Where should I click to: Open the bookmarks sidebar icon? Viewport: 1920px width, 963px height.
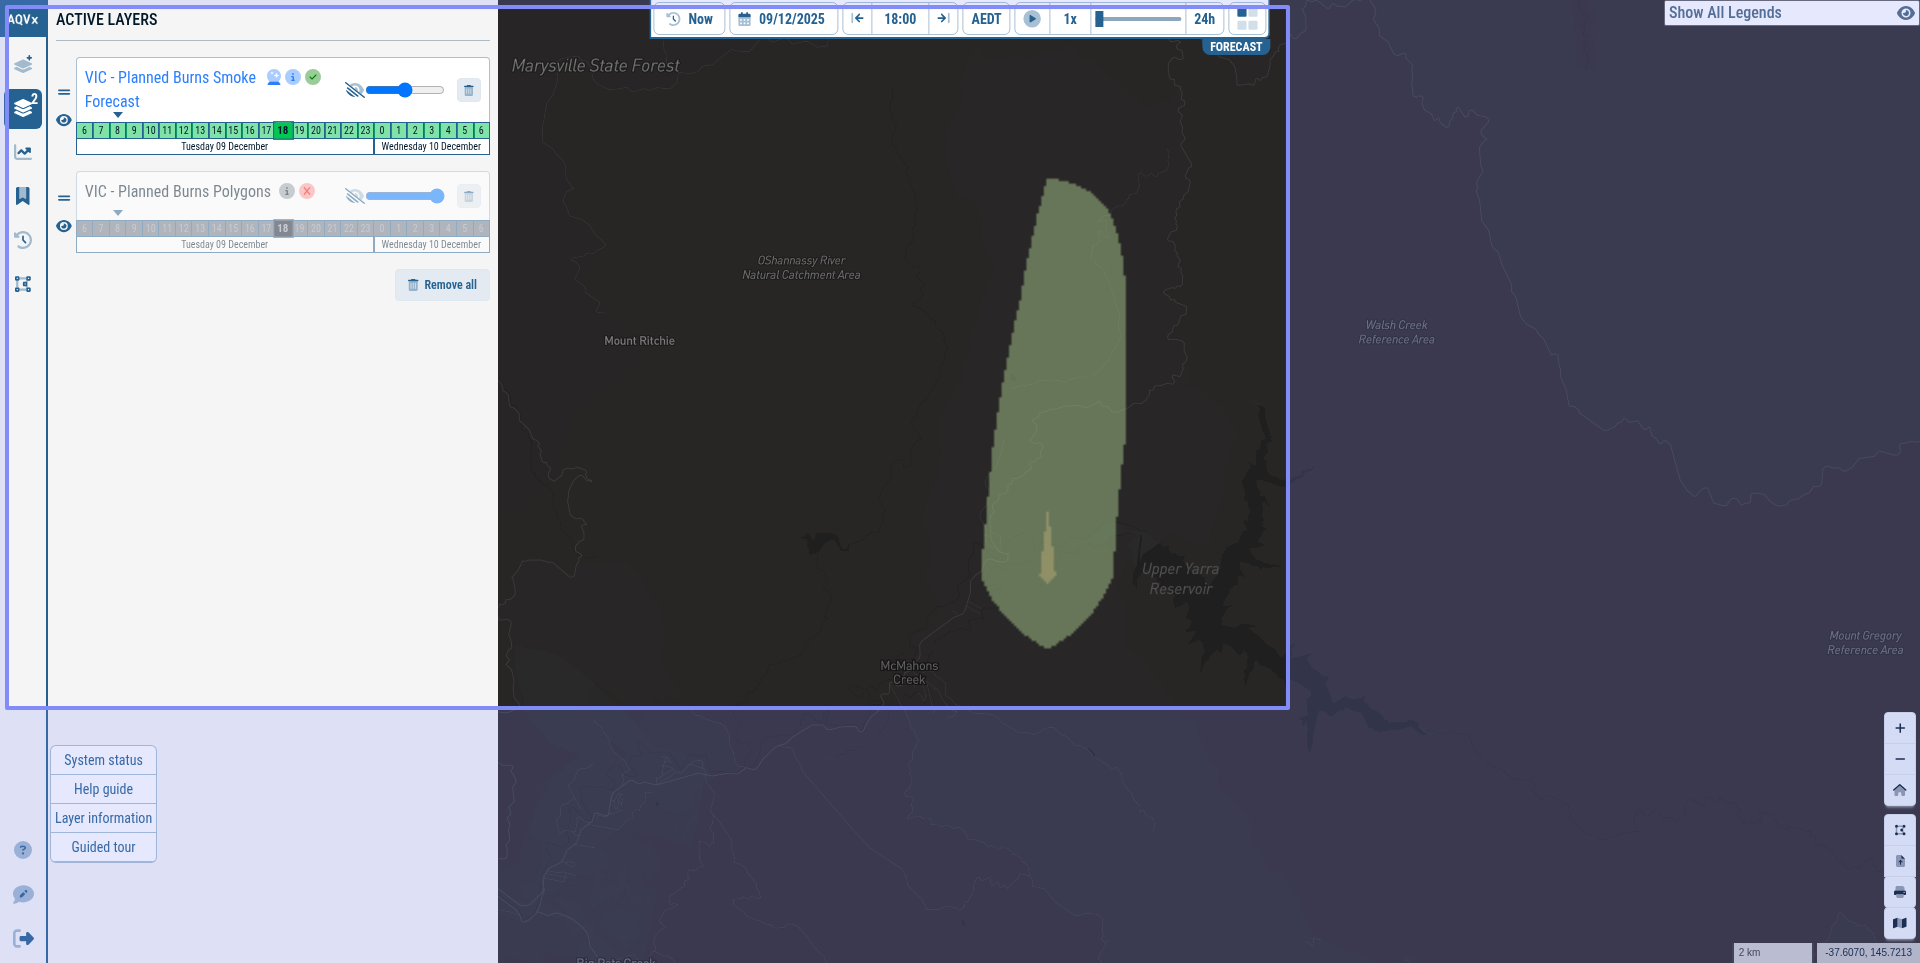coord(23,196)
